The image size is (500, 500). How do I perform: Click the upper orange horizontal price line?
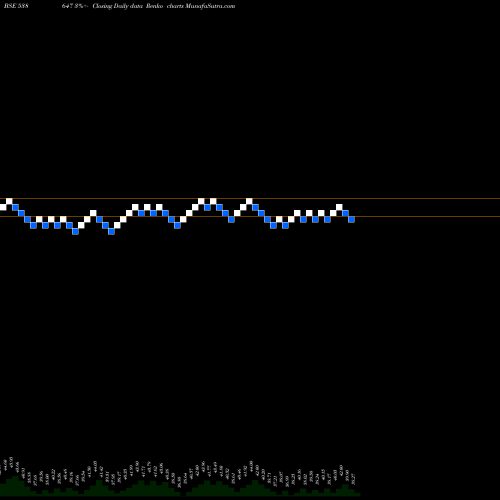point(250,199)
